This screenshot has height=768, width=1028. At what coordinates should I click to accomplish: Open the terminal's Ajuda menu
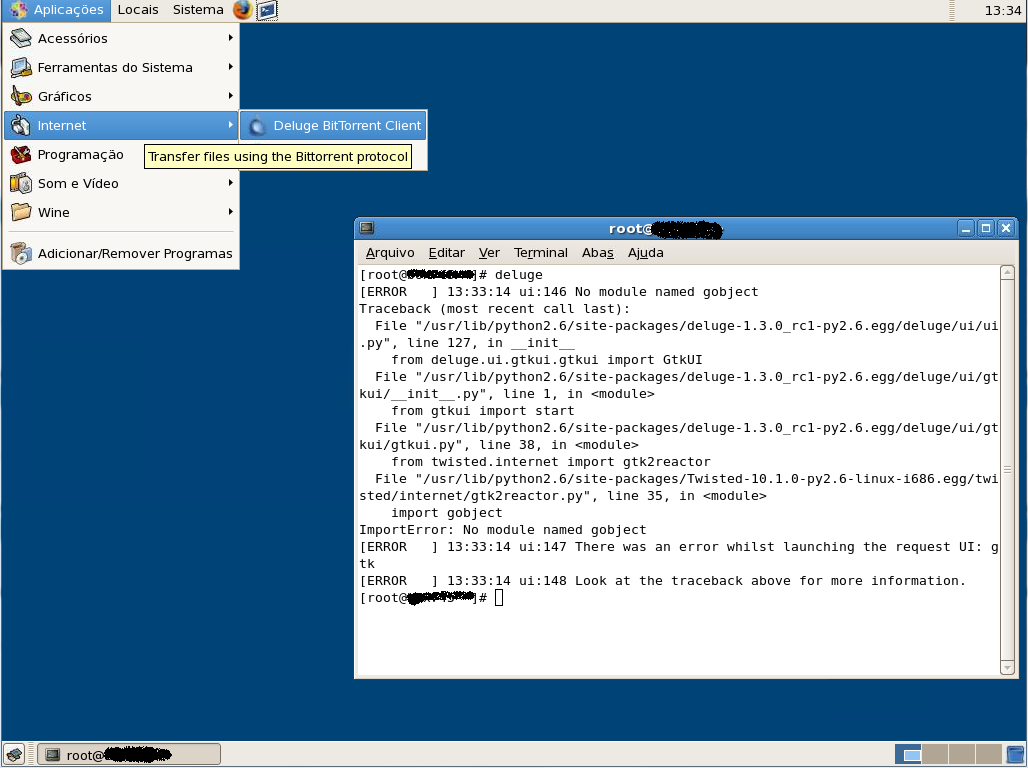[646, 253]
